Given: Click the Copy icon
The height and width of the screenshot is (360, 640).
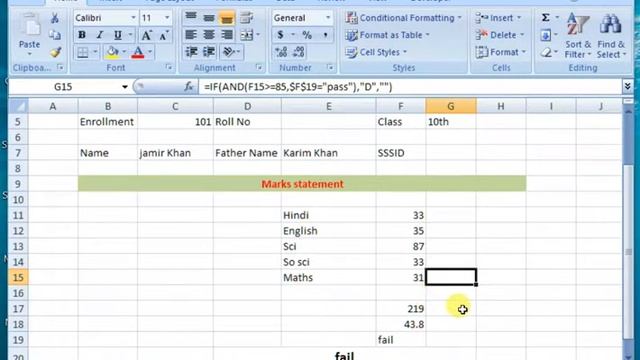Looking at the screenshot, I should 55,35.
